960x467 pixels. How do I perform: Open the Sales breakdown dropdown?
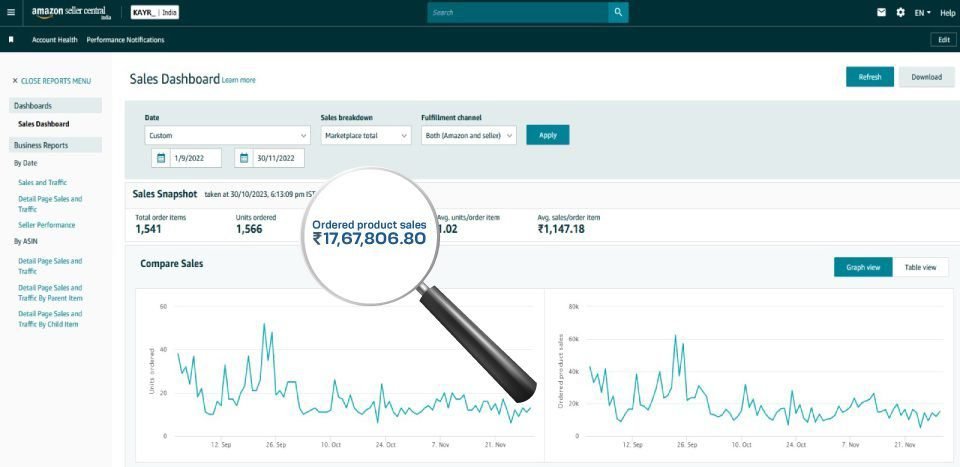pos(365,135)
